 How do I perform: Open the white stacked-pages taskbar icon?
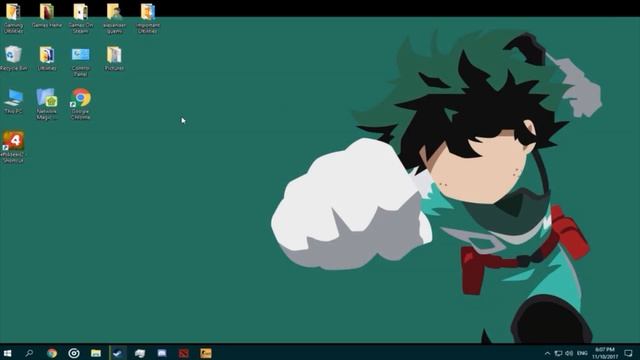(140, 353)
